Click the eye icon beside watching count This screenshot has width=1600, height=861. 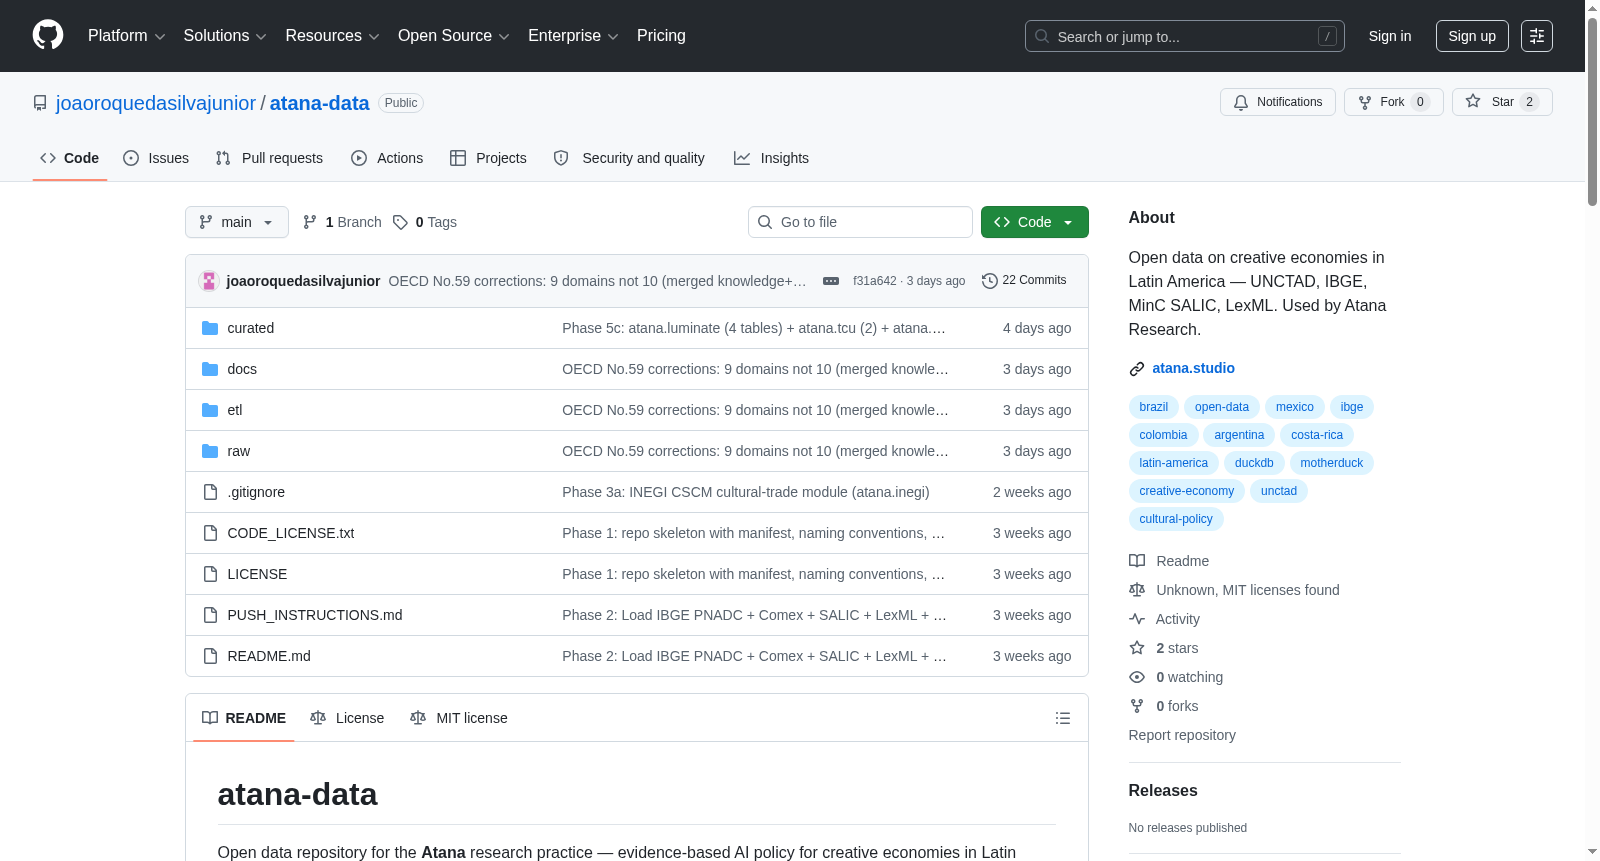point(1137,677)
